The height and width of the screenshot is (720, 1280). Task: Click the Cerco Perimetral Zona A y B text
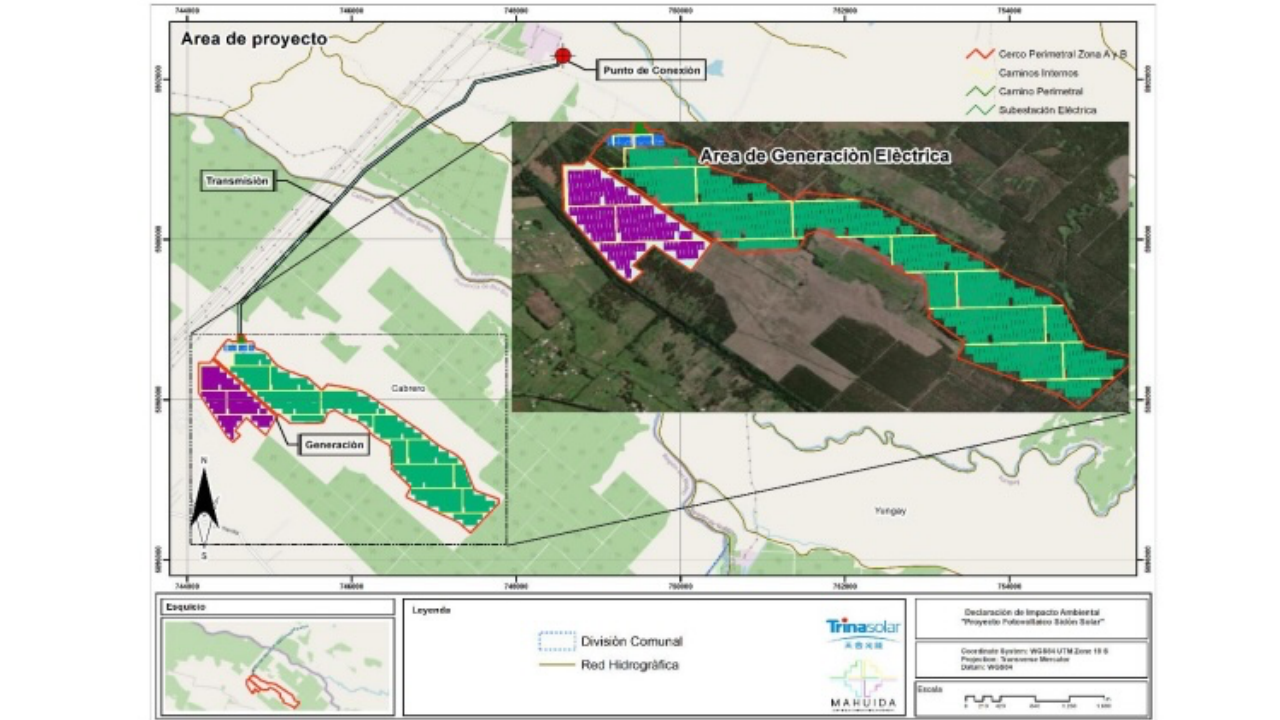coord(1063,53)
